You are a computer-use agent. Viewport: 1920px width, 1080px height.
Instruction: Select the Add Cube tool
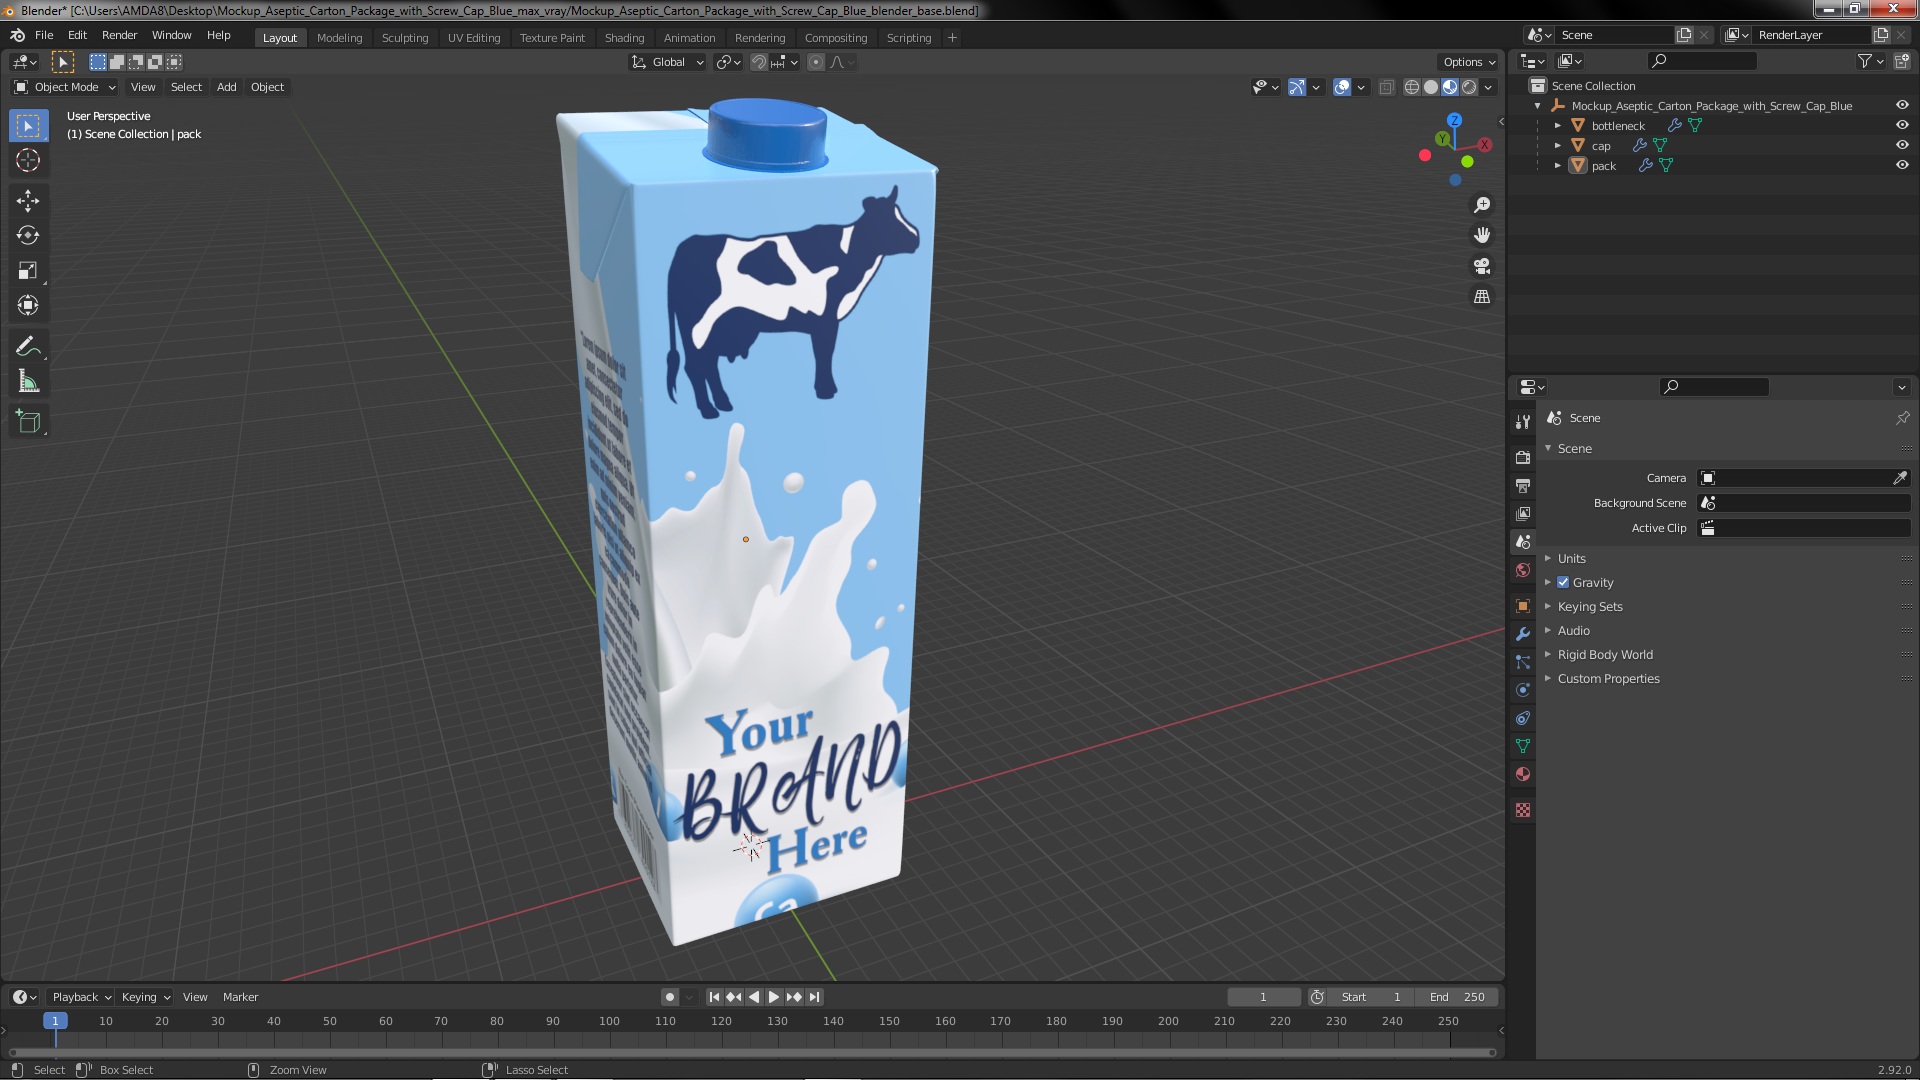[28, 422]
